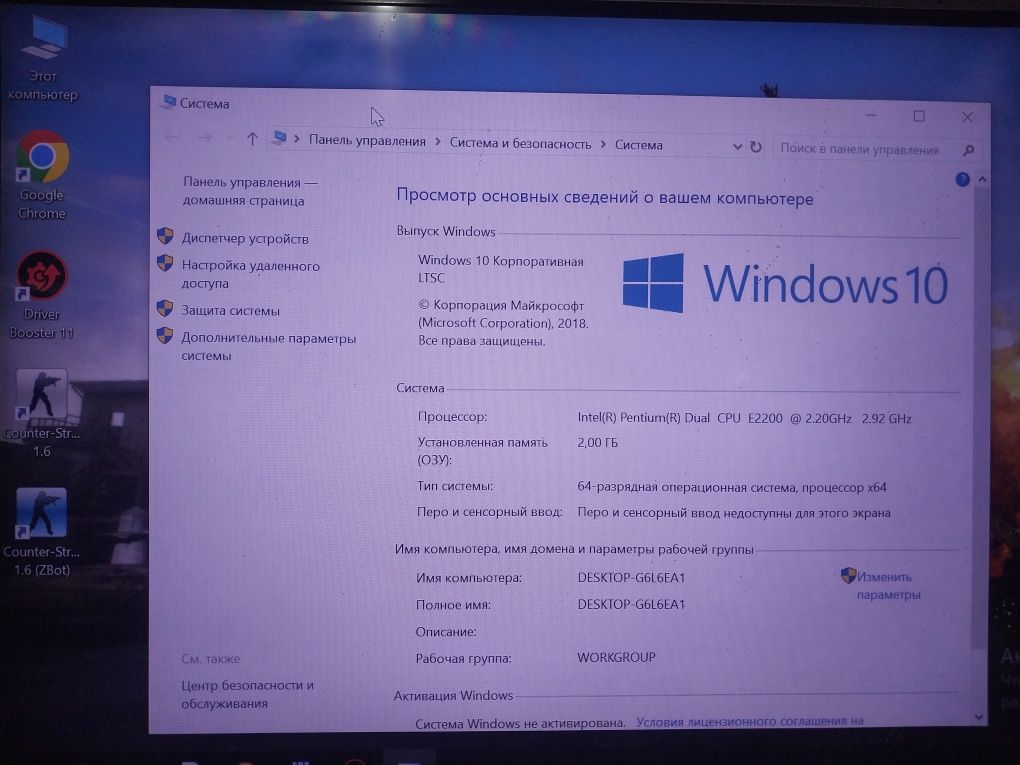This screenshot has height=765, width=1020.
Task: Click the refresh icon in address bar
Action: coord(755,147)
